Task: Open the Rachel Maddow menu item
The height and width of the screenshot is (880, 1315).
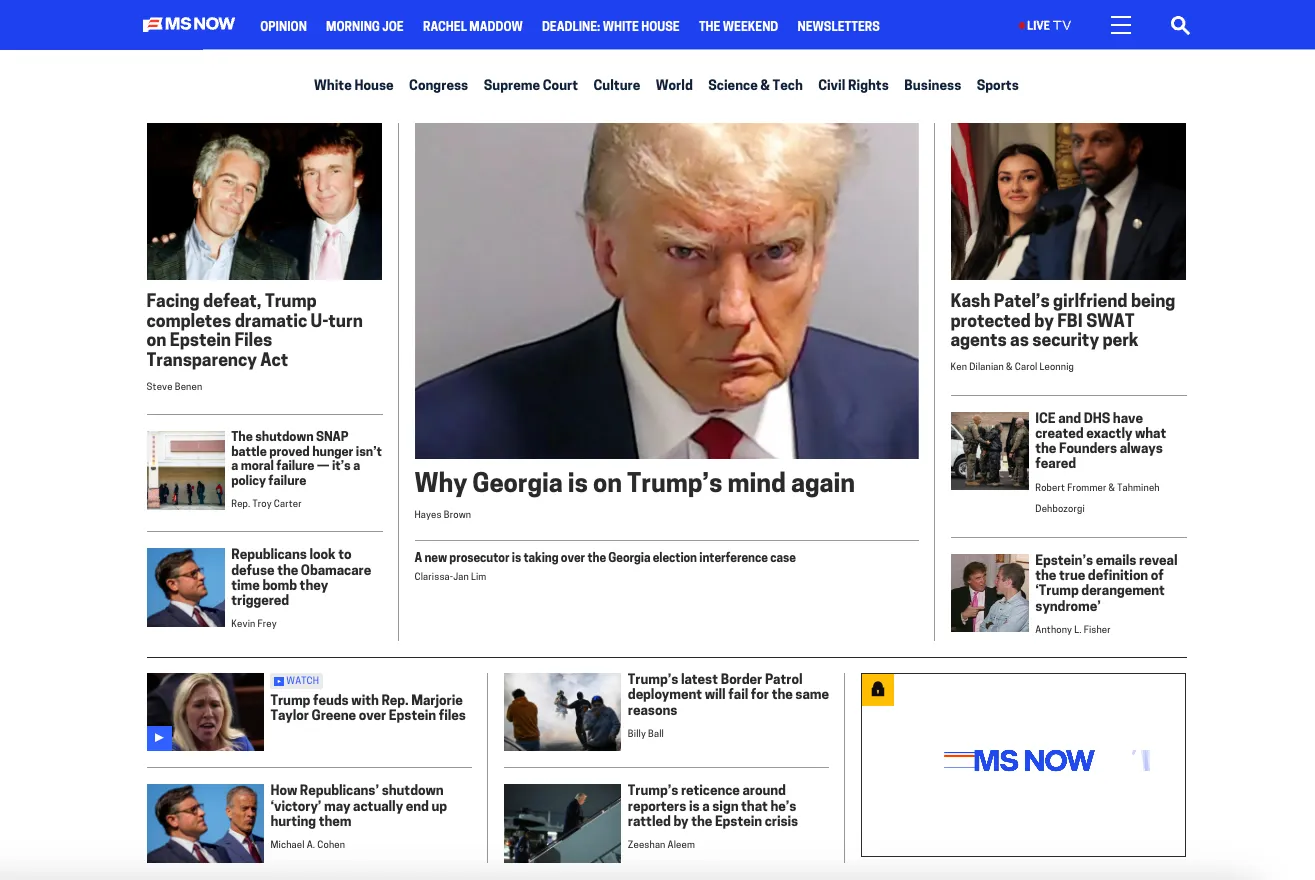Action: [472, 26]
